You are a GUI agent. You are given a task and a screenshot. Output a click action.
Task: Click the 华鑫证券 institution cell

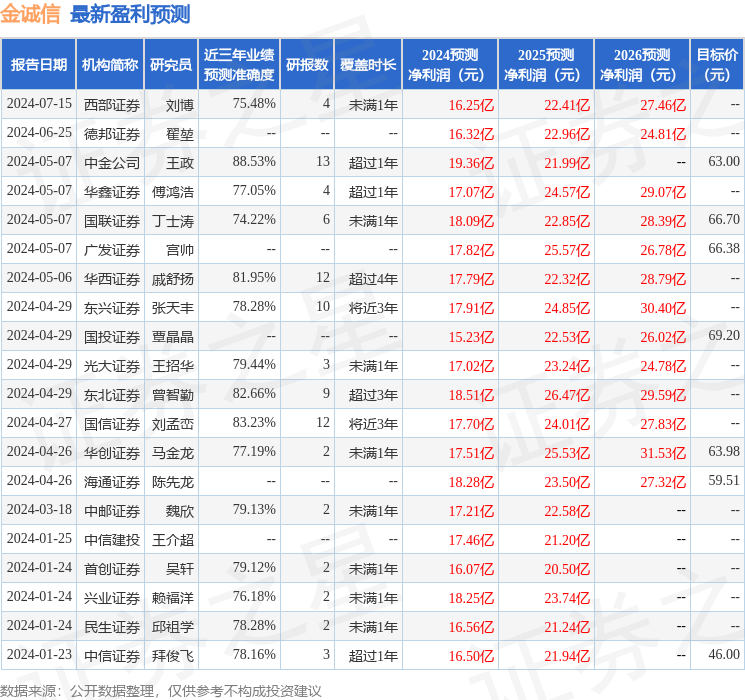[112, 192]
